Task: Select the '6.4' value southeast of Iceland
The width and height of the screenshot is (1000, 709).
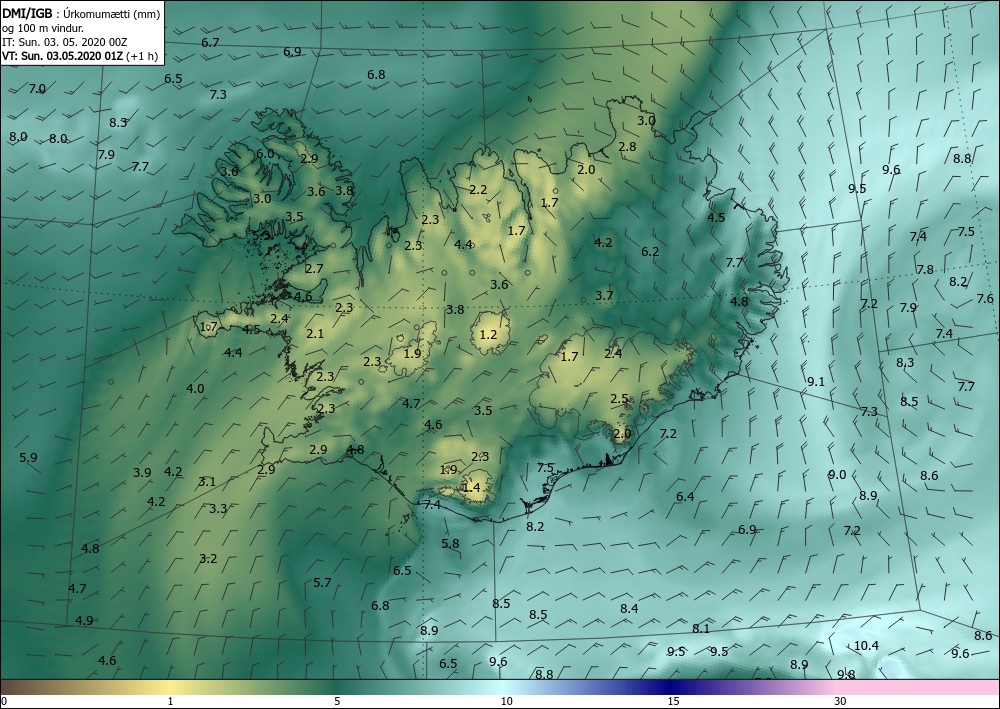Action: click(685, 497)
